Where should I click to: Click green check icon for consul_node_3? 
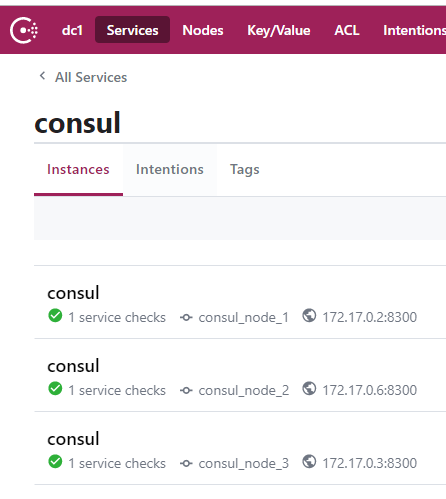pyautogui.click(x=55, y=462)
